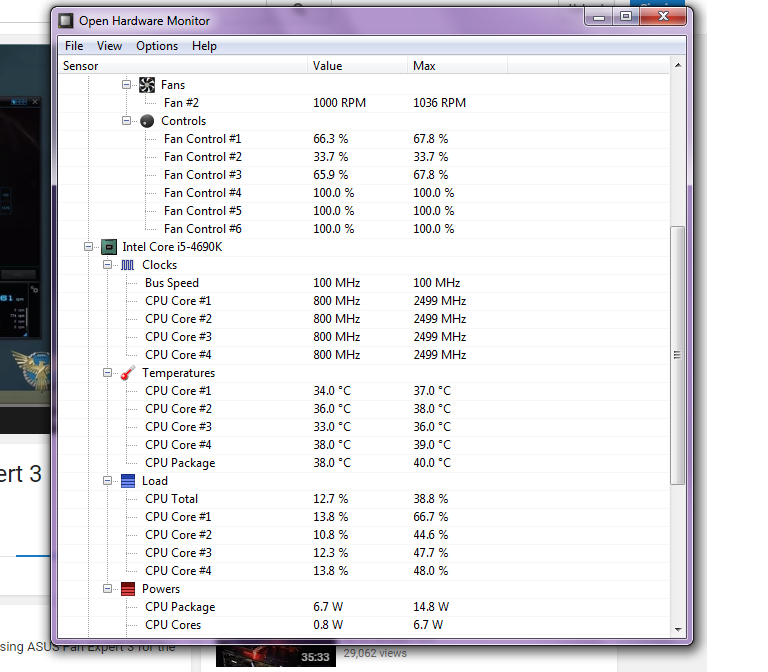Click the Clocks waveform icon
The image size is (768, 672).
click(127, 265)
